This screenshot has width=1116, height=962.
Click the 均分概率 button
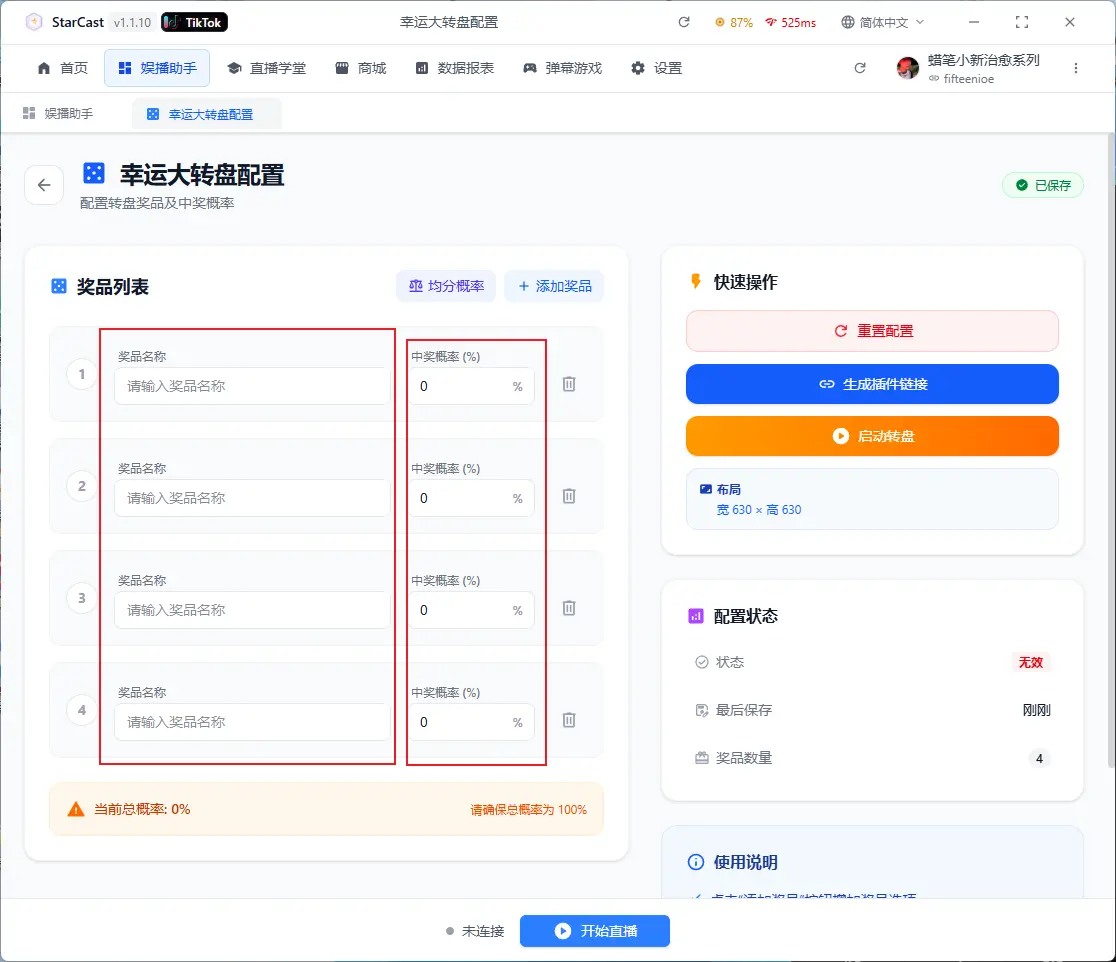tap(446, 286)
